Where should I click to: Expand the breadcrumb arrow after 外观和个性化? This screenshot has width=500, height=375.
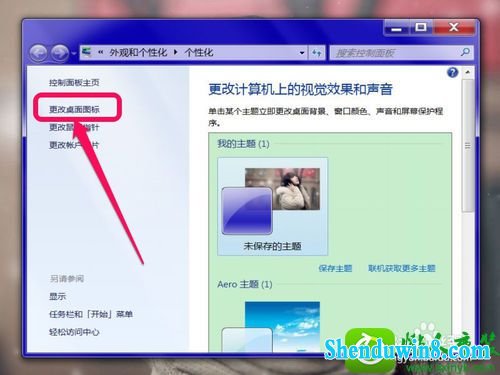tap(176, 52)
